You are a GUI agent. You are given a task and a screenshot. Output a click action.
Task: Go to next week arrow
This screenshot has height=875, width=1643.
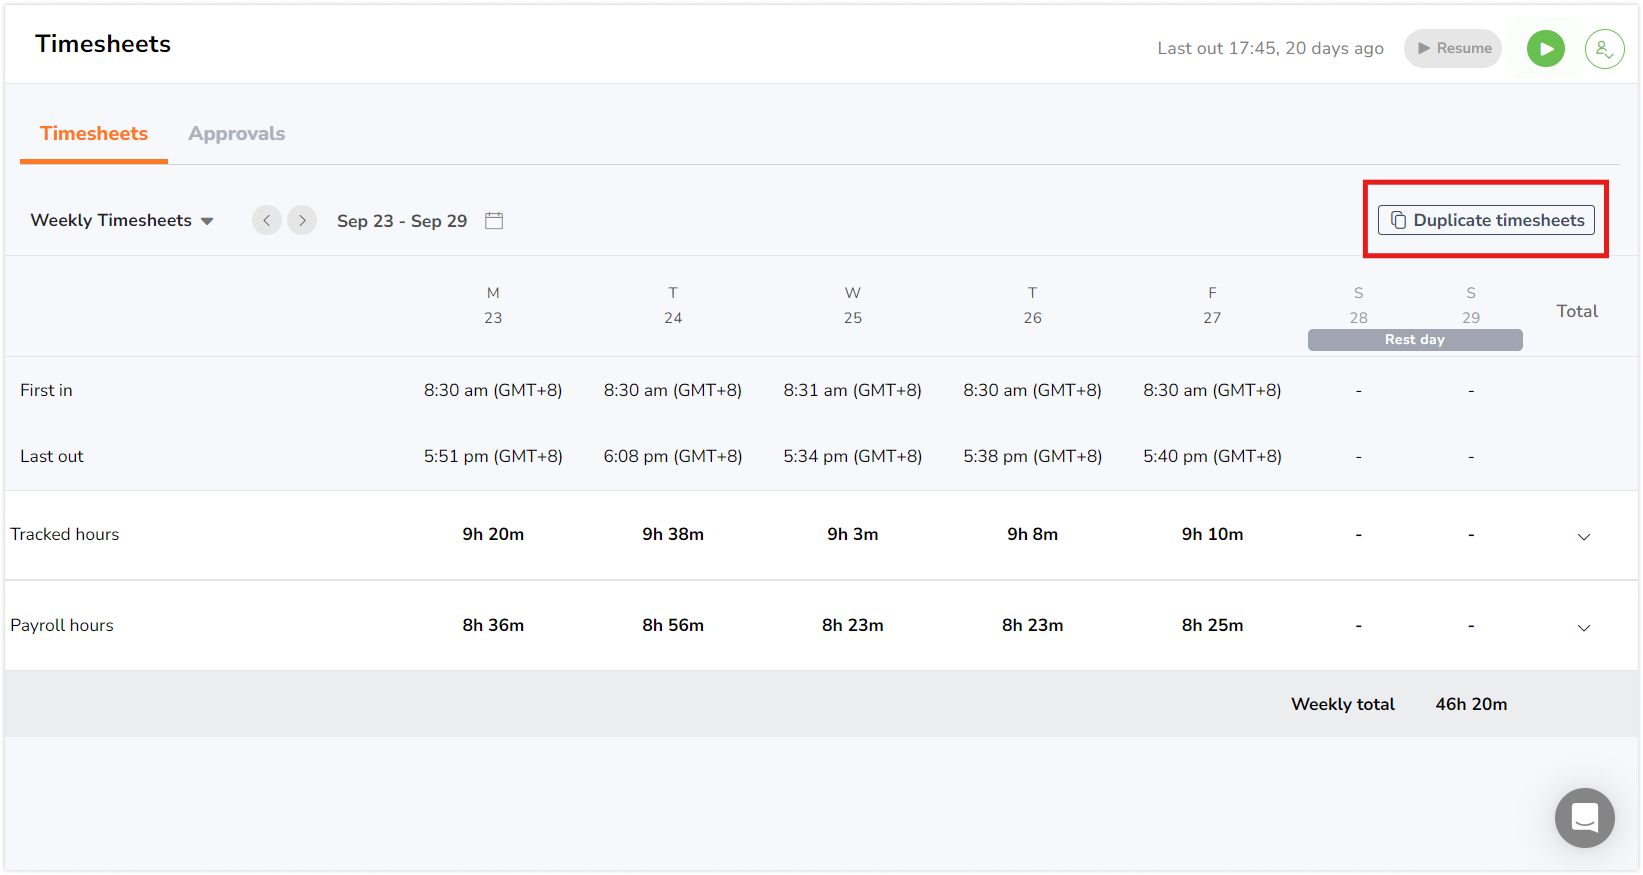coord(302,220)
